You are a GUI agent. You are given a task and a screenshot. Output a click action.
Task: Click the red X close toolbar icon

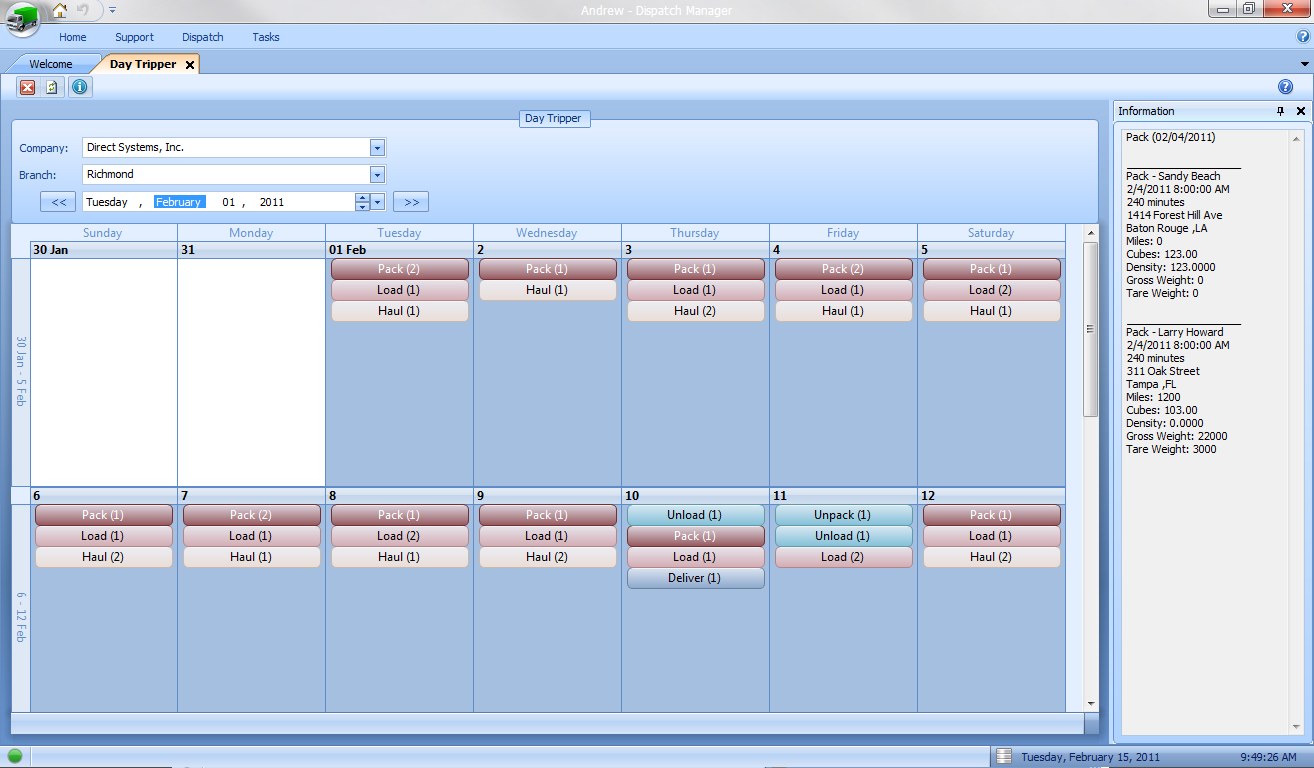(28, 87)
